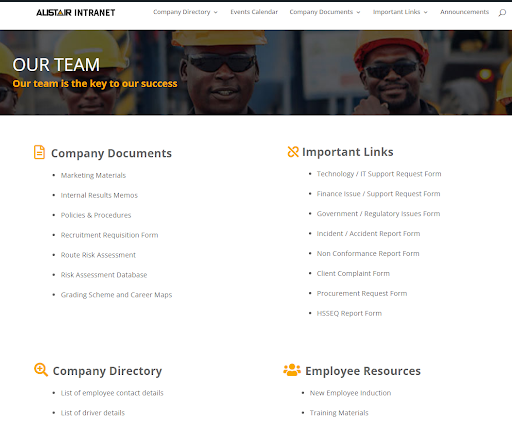The height and width of the screenshot is (426, 512).
Task: Open the HSSEQ Report Form link
Action: click(x=349, y=313)
